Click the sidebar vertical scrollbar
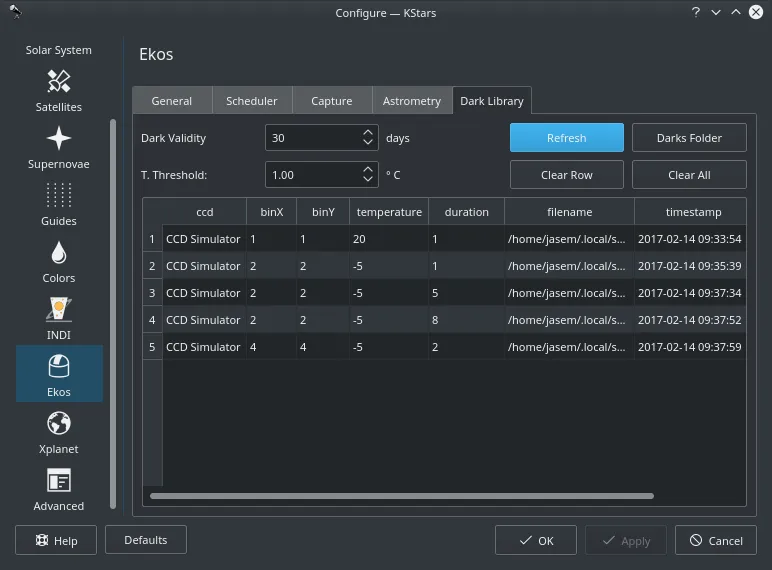Image resolution: width=772 pixels, height=570 pixels. coord(113,314)
